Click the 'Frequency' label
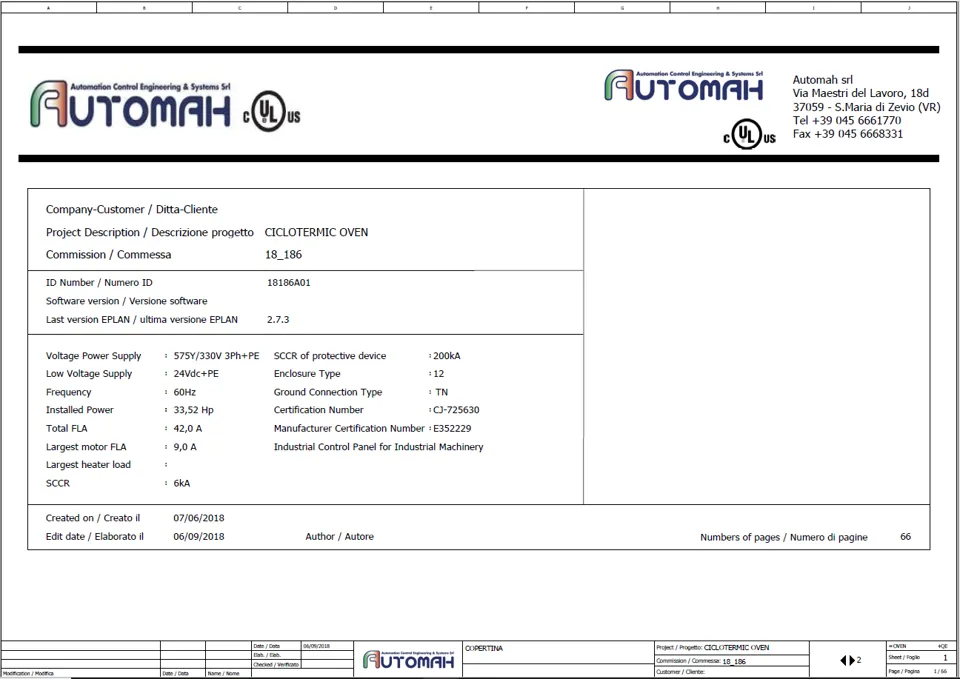The width and height of the screenshot is (960, 679). (x=68, y=392)
